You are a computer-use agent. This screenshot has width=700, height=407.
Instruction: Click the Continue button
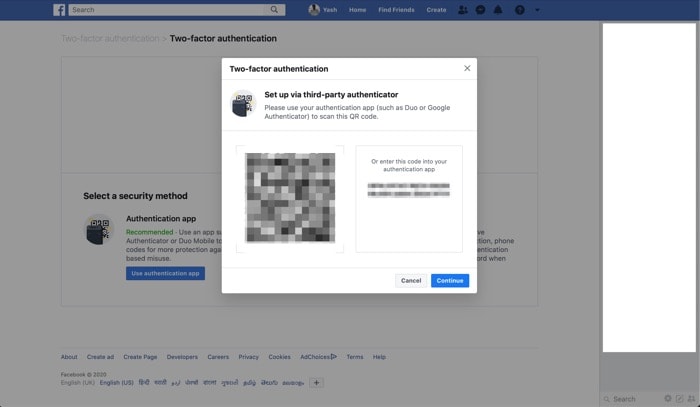click(x=450, y=281)
